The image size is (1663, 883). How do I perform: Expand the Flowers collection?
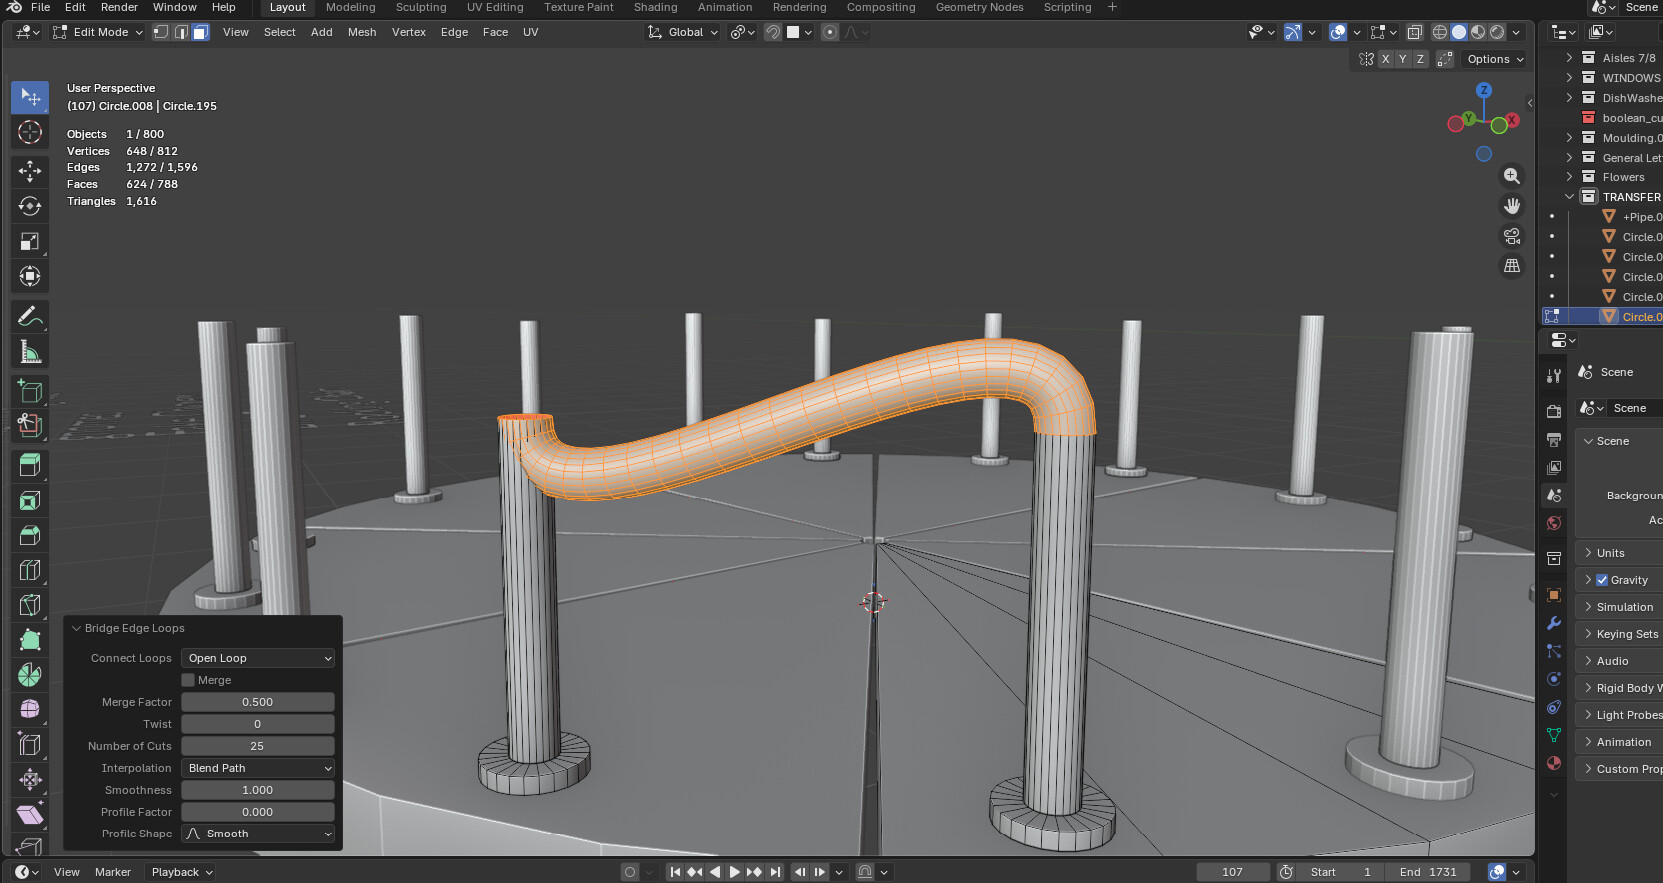point(1569,177)
